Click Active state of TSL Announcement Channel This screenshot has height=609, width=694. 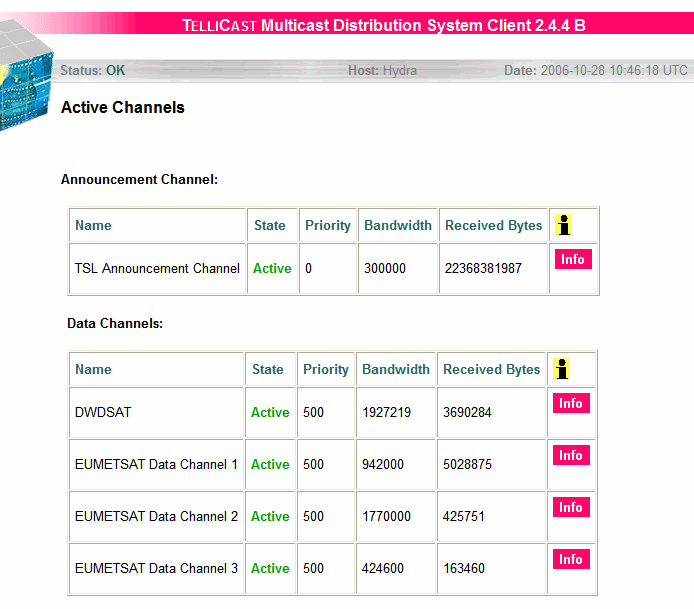272,268
